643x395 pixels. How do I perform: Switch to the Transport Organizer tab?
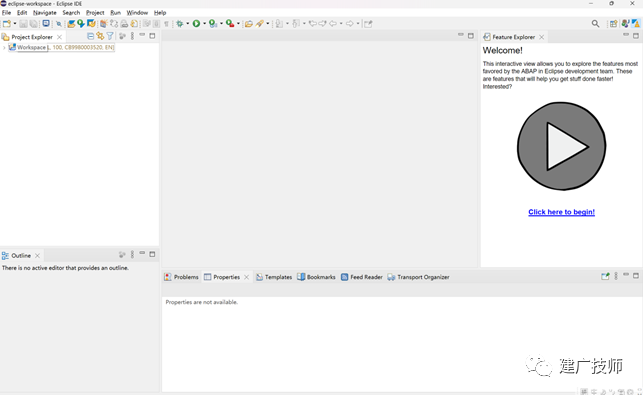(x=418, y=277)
